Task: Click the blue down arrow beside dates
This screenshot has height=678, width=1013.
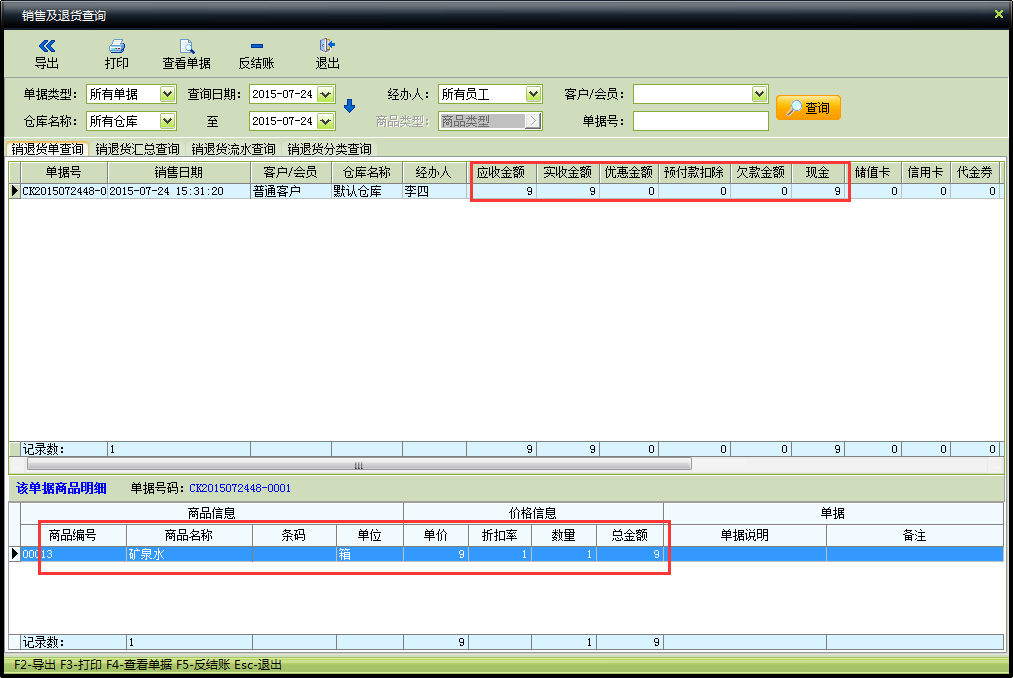Action: [x=349, y=106]
